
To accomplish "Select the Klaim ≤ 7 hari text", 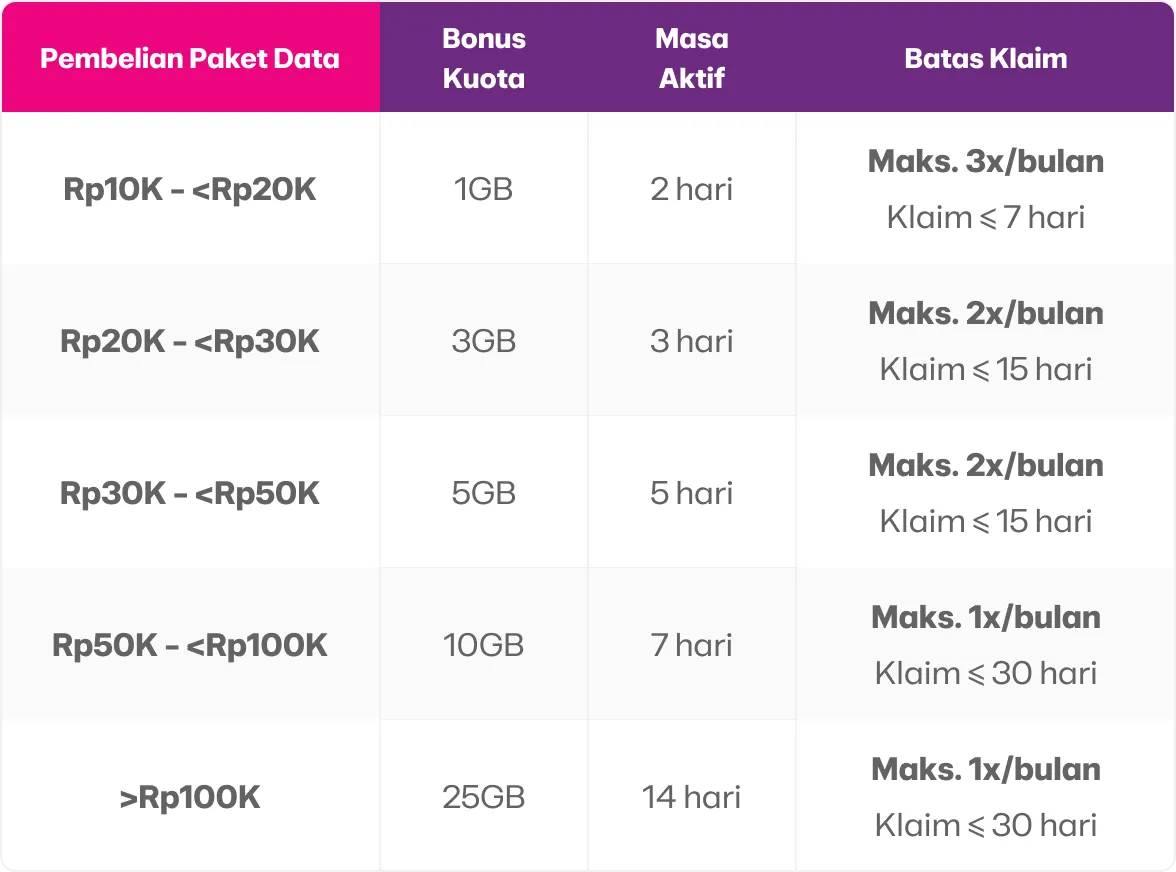I will [986, 218].
